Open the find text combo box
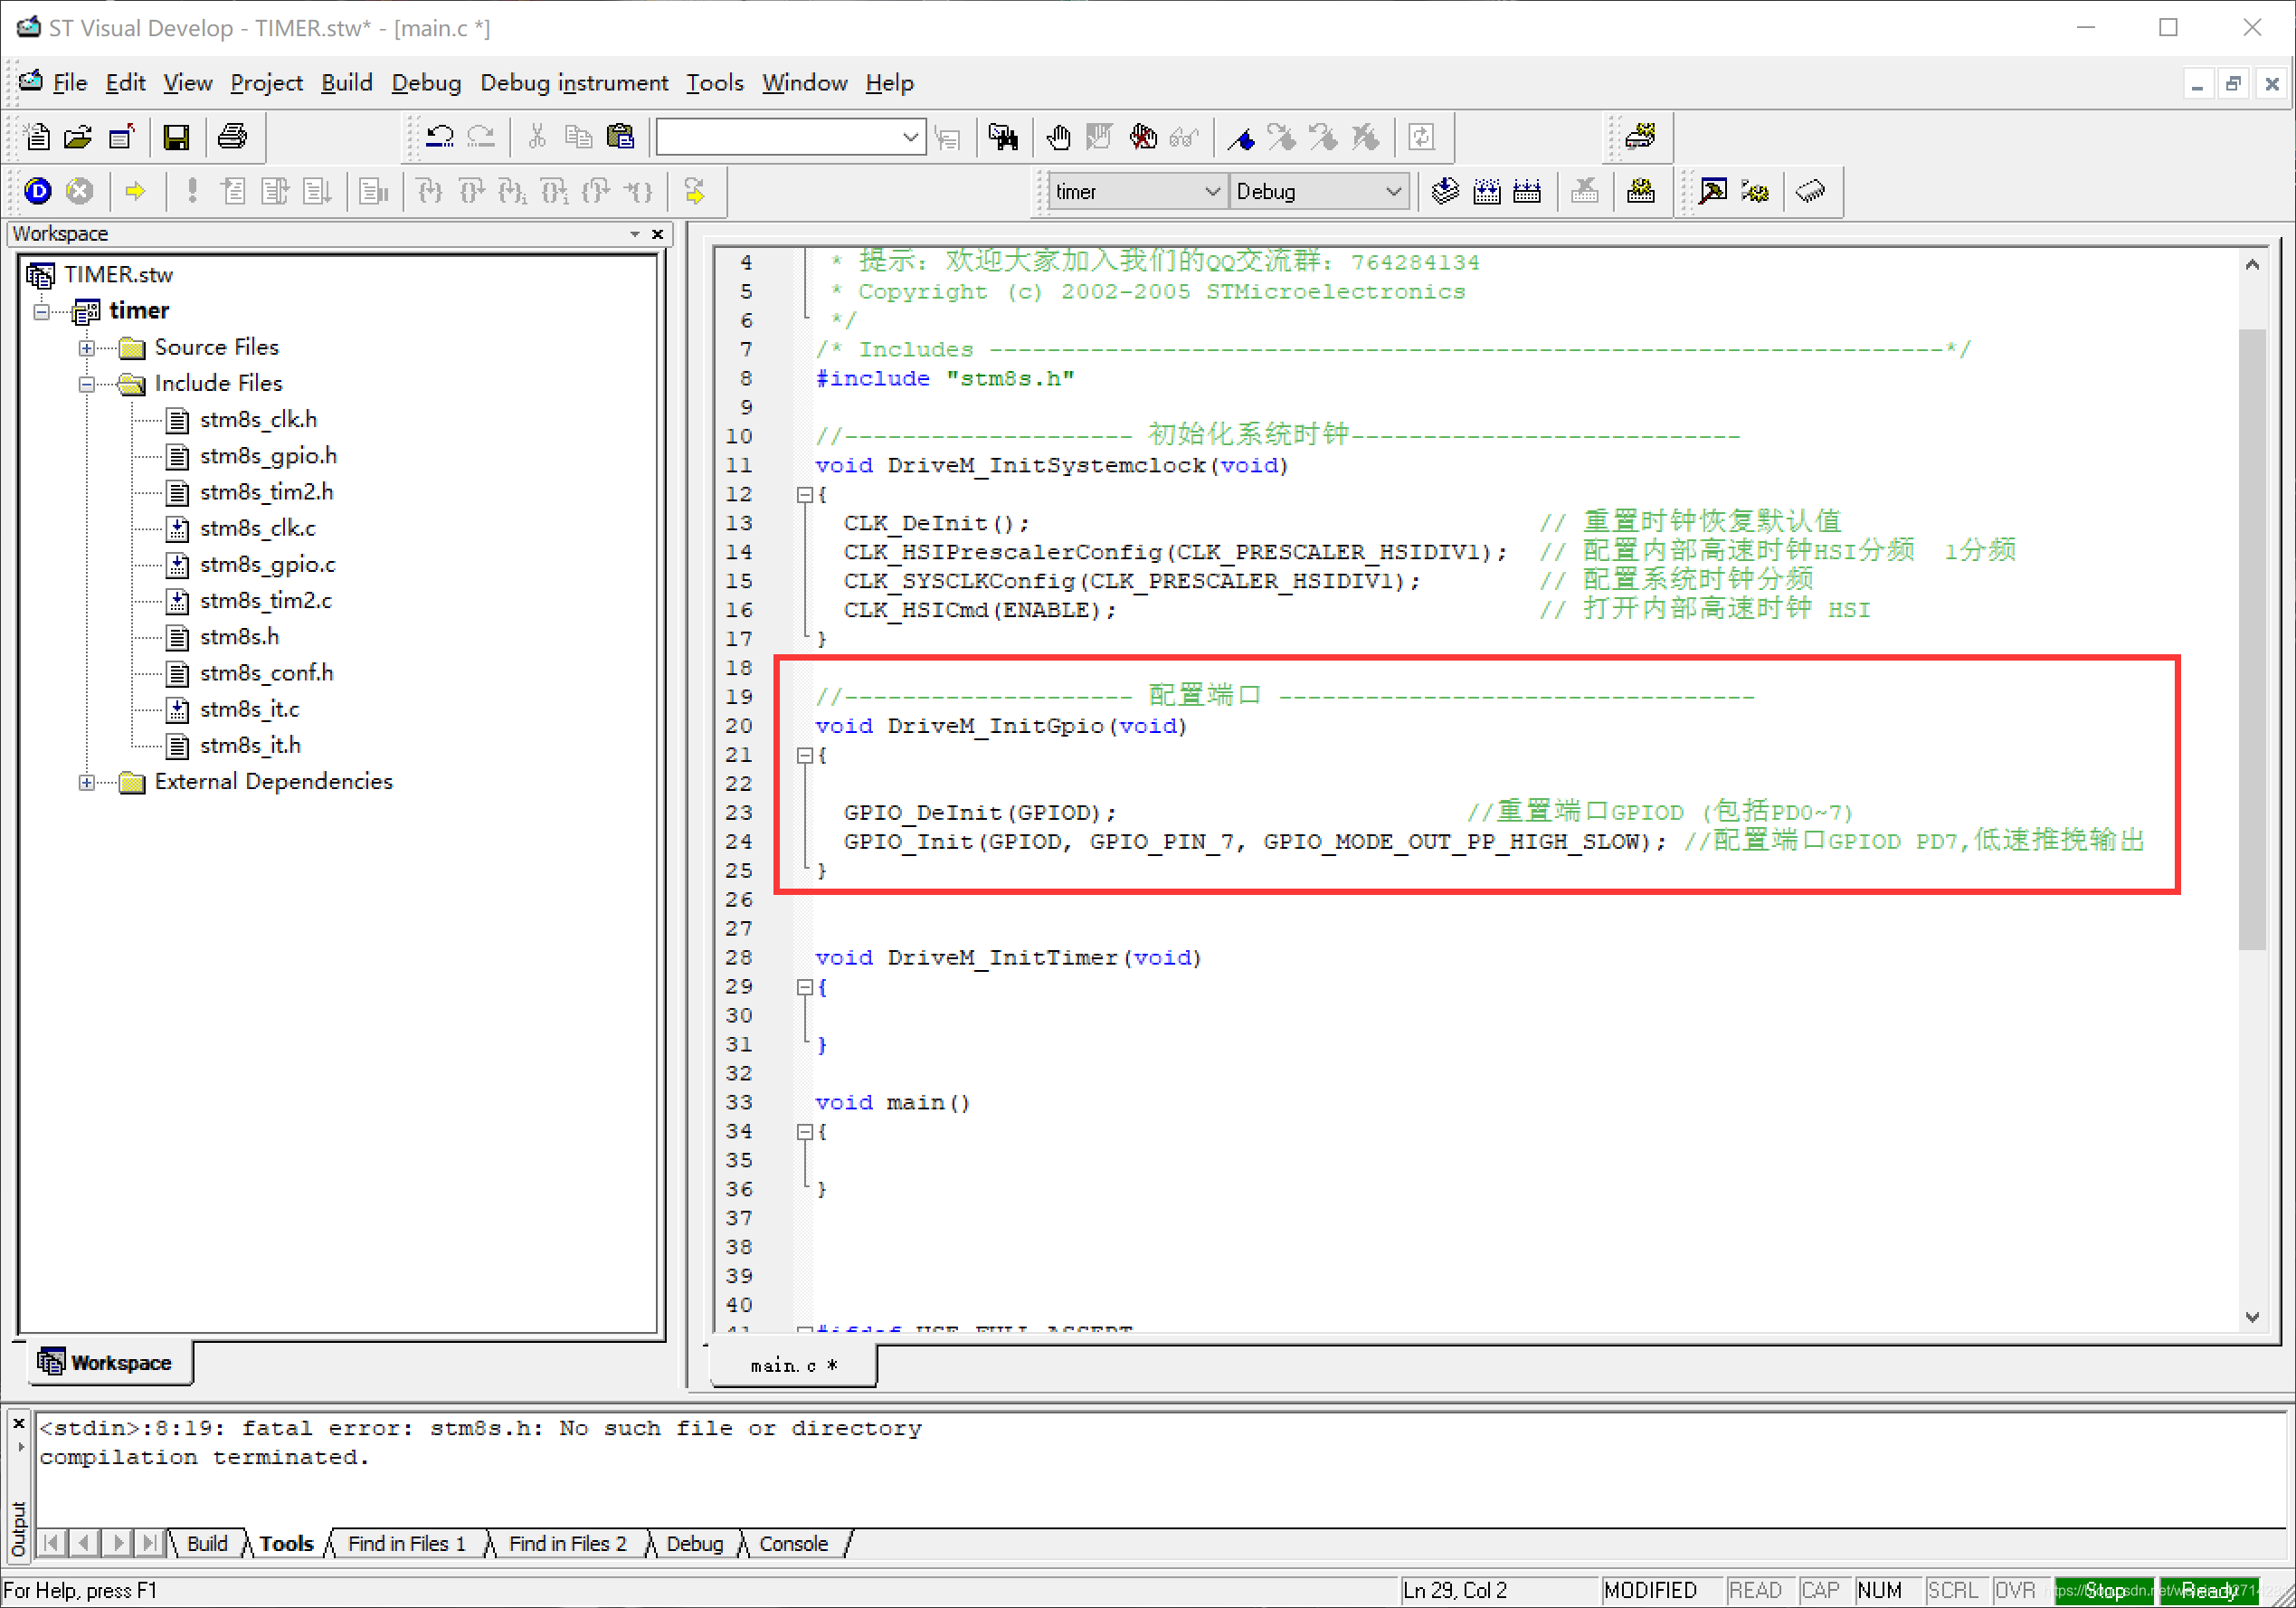Image resolution: width=2296 pixels, height=1608 pixels. (x=790, y=137)
